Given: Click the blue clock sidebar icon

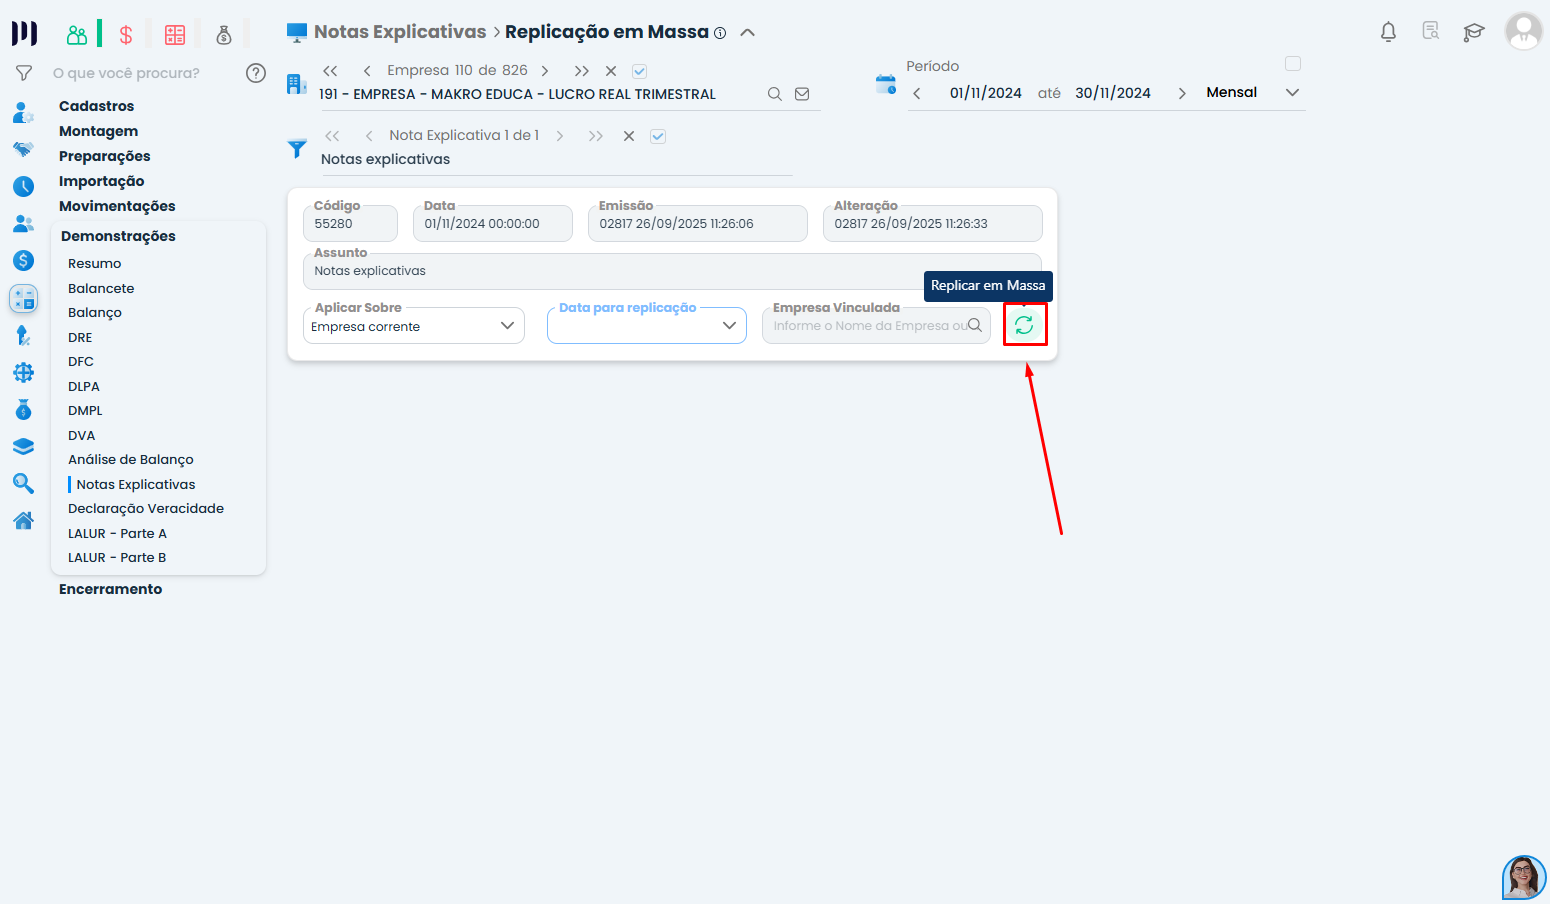Looking at the screenshot, I should (x=24, y=186).
